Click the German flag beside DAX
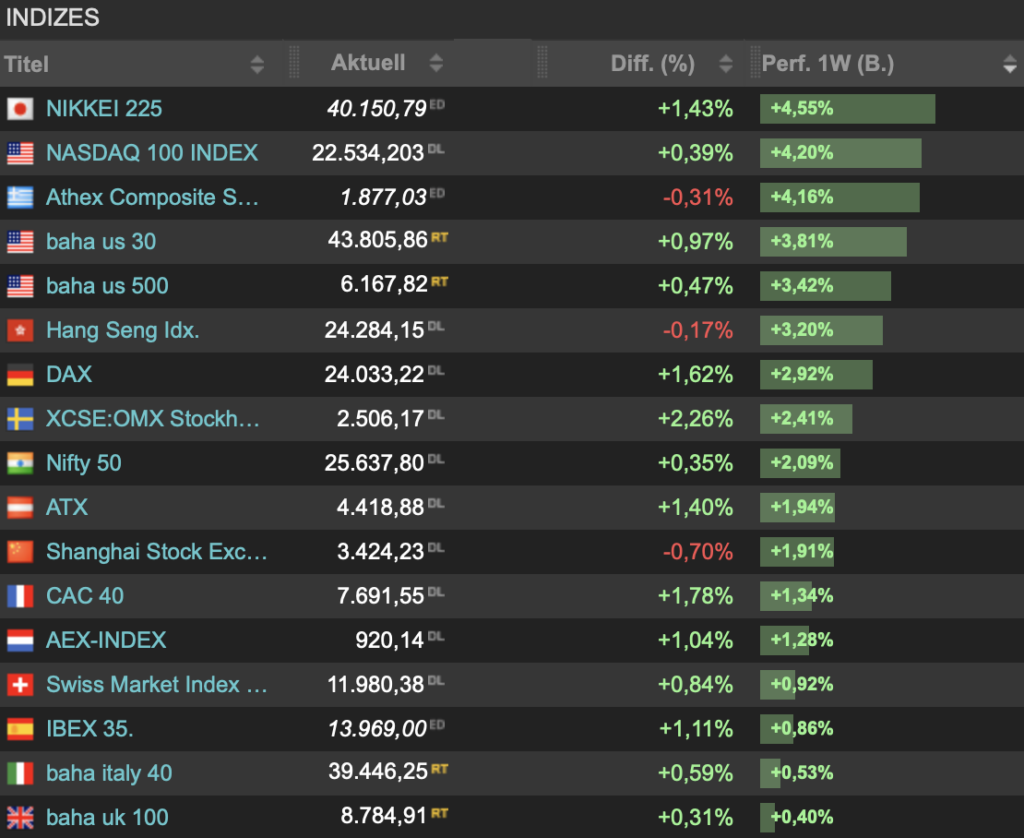This screenshot has width=1024, height=838. pos(20,375)
